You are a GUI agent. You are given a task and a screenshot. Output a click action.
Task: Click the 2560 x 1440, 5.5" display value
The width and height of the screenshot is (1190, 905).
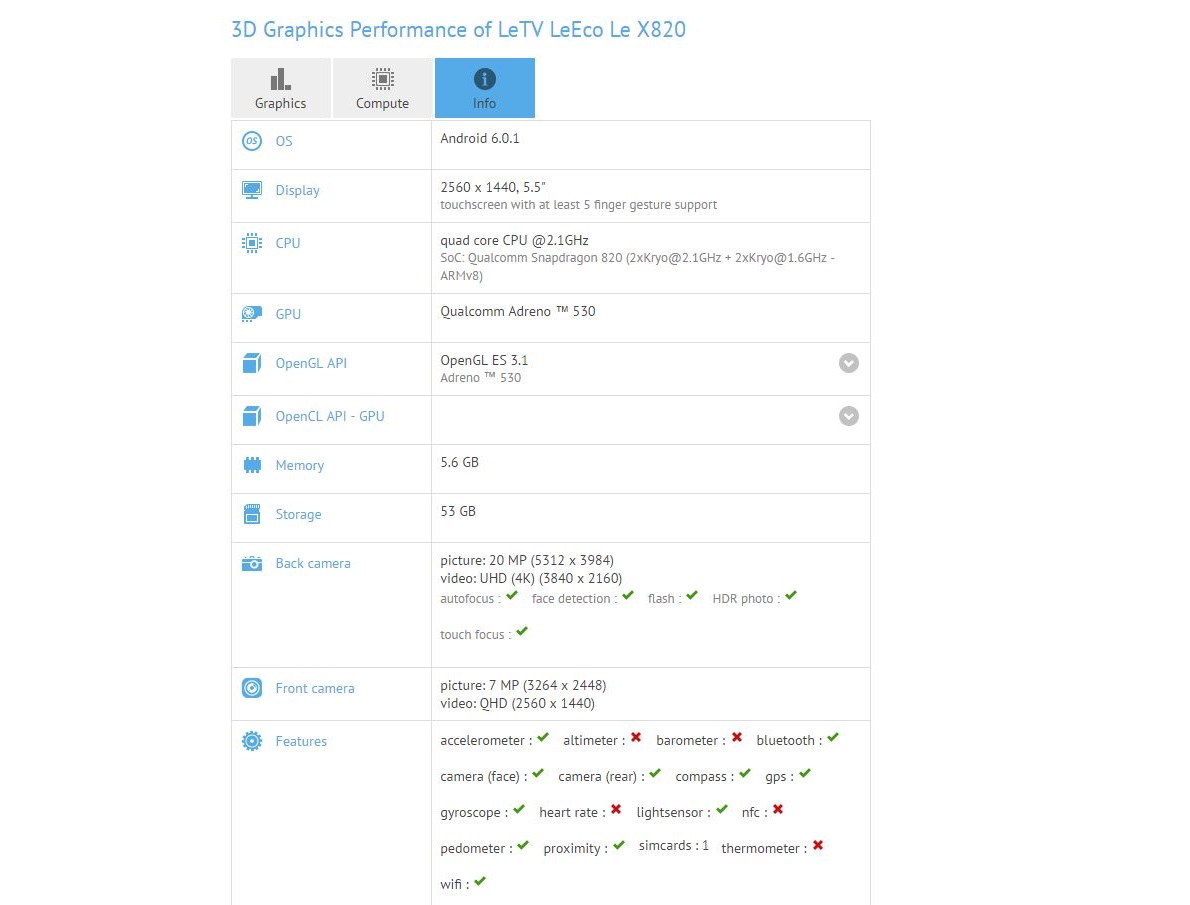point(493,187)
